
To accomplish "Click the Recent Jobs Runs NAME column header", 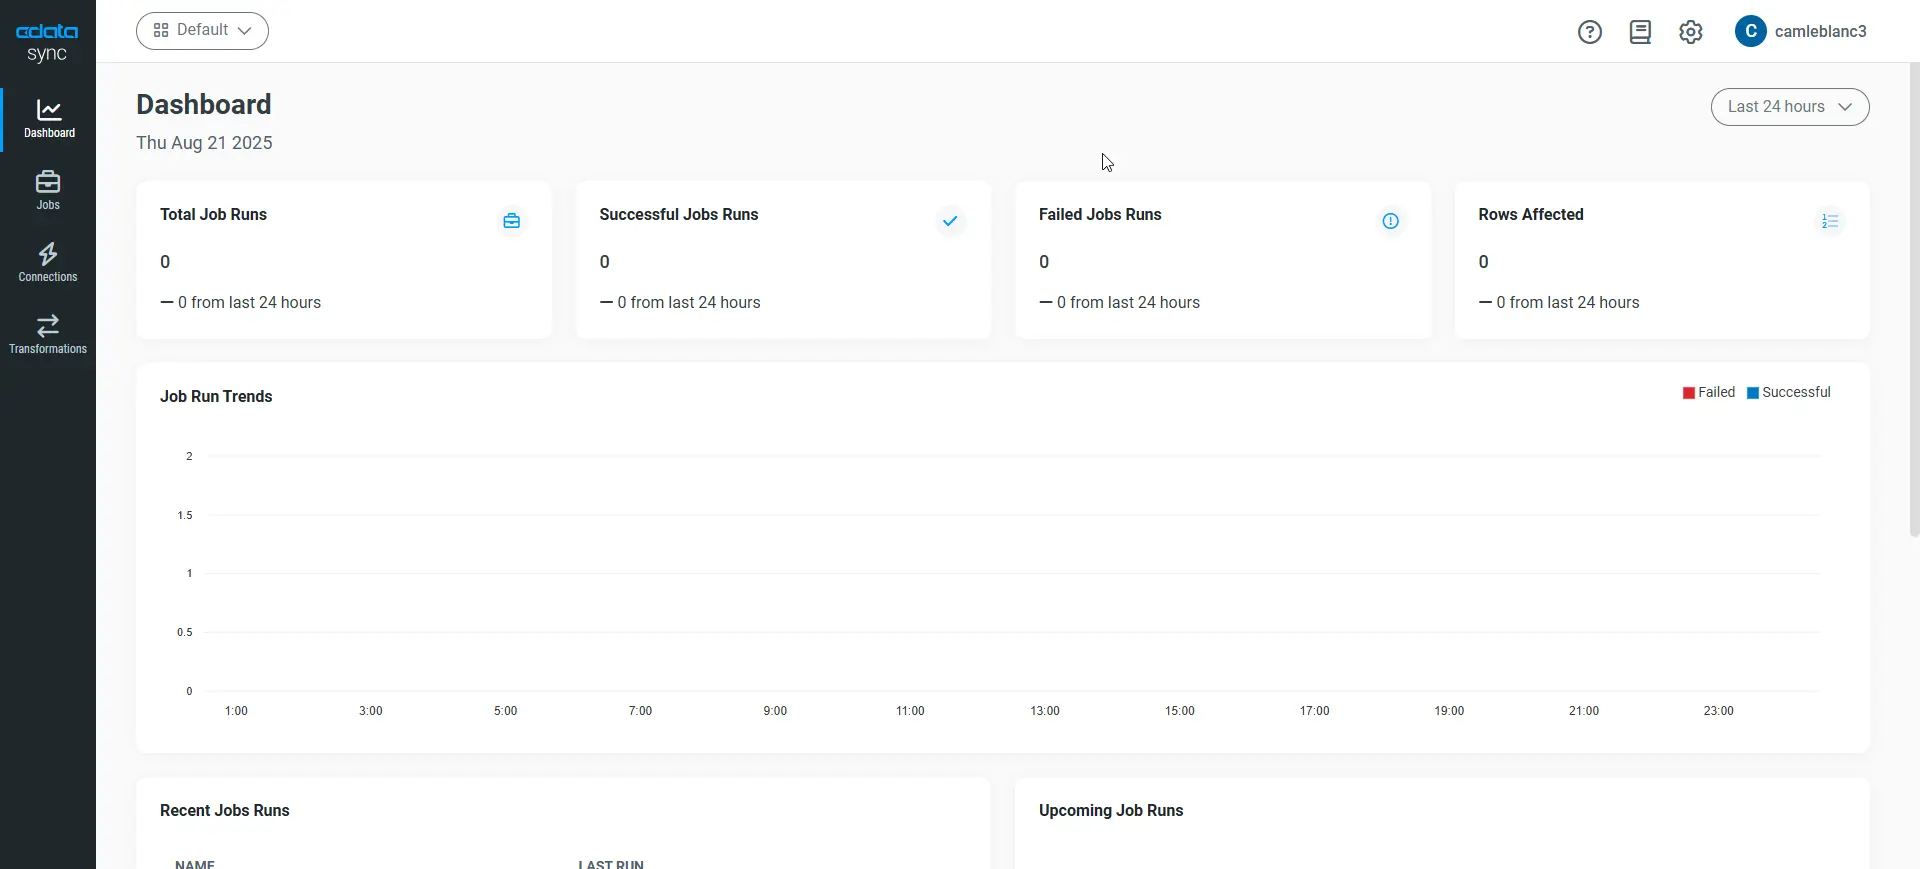I will point(195,863).
